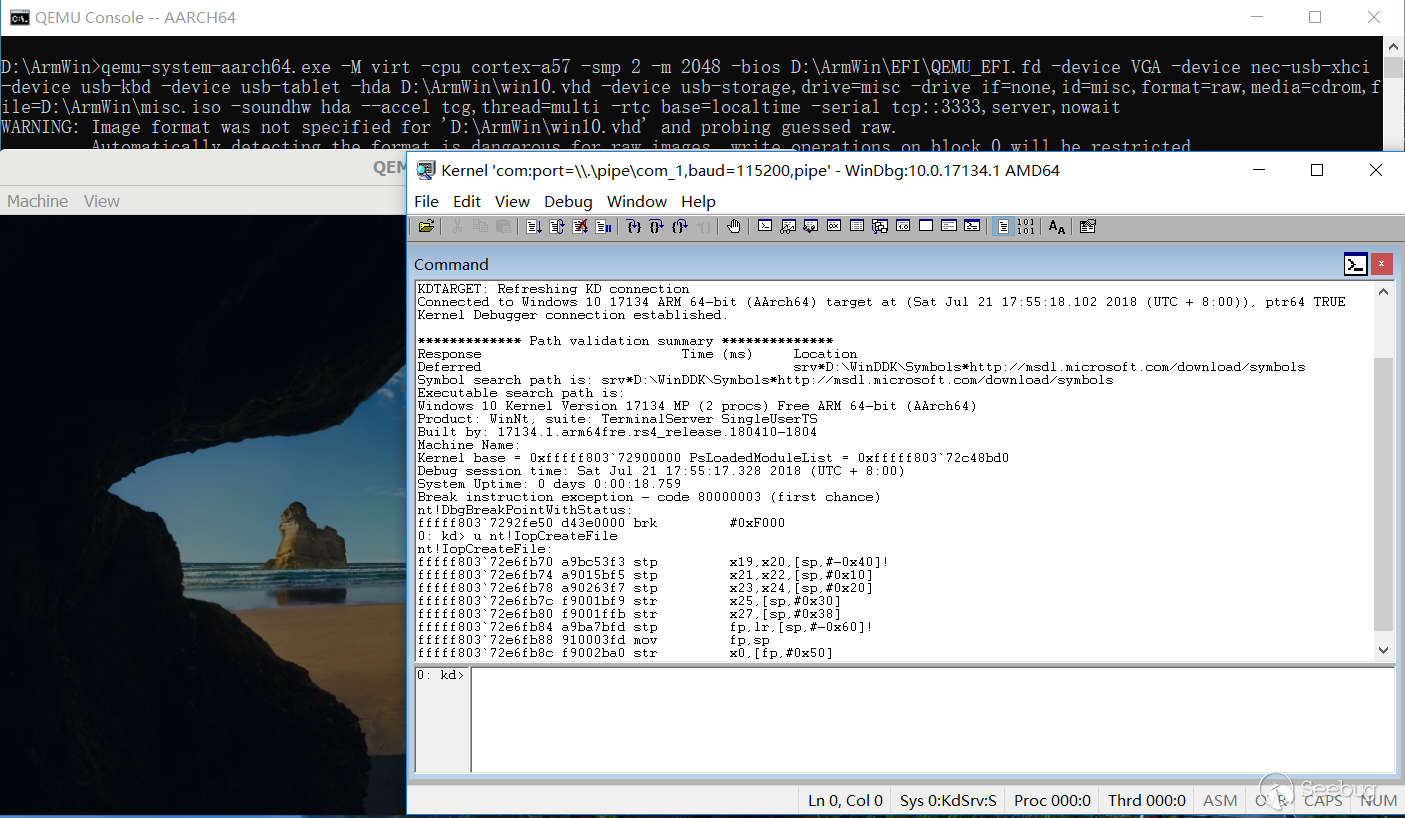Click 'Thrd 000:0' status bar entry
Viewport: 1405px width, 818px height.
(1147, 800)
